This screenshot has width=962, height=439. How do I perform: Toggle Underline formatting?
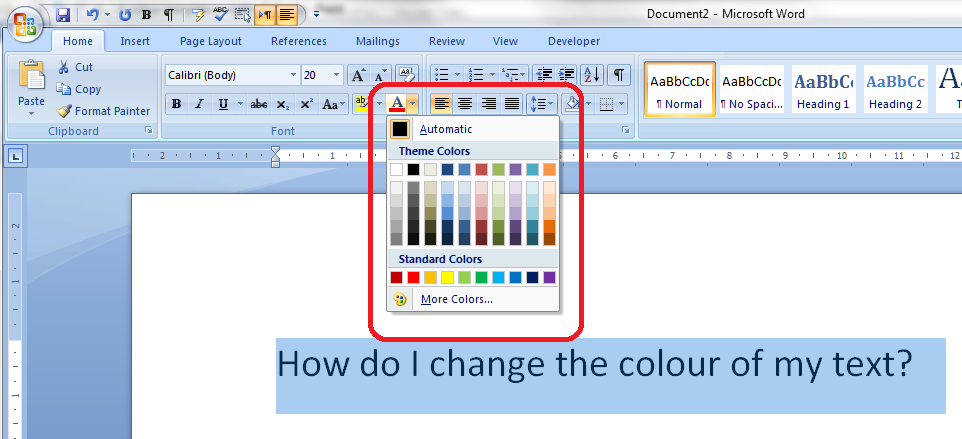coord(223,104)
